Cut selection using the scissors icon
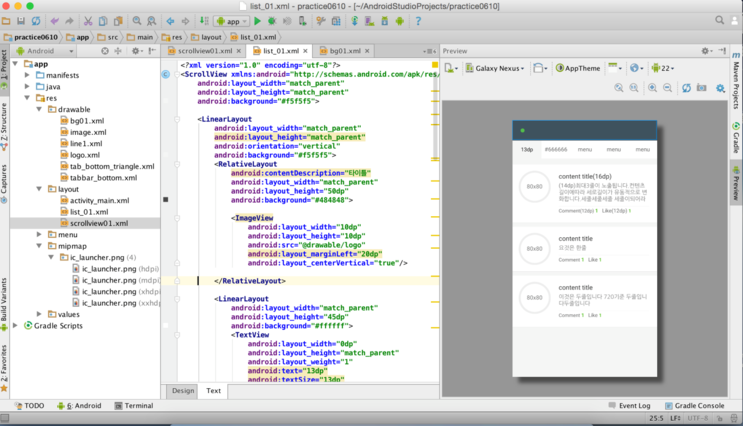743x426 pixels. (x=88, y=21)
